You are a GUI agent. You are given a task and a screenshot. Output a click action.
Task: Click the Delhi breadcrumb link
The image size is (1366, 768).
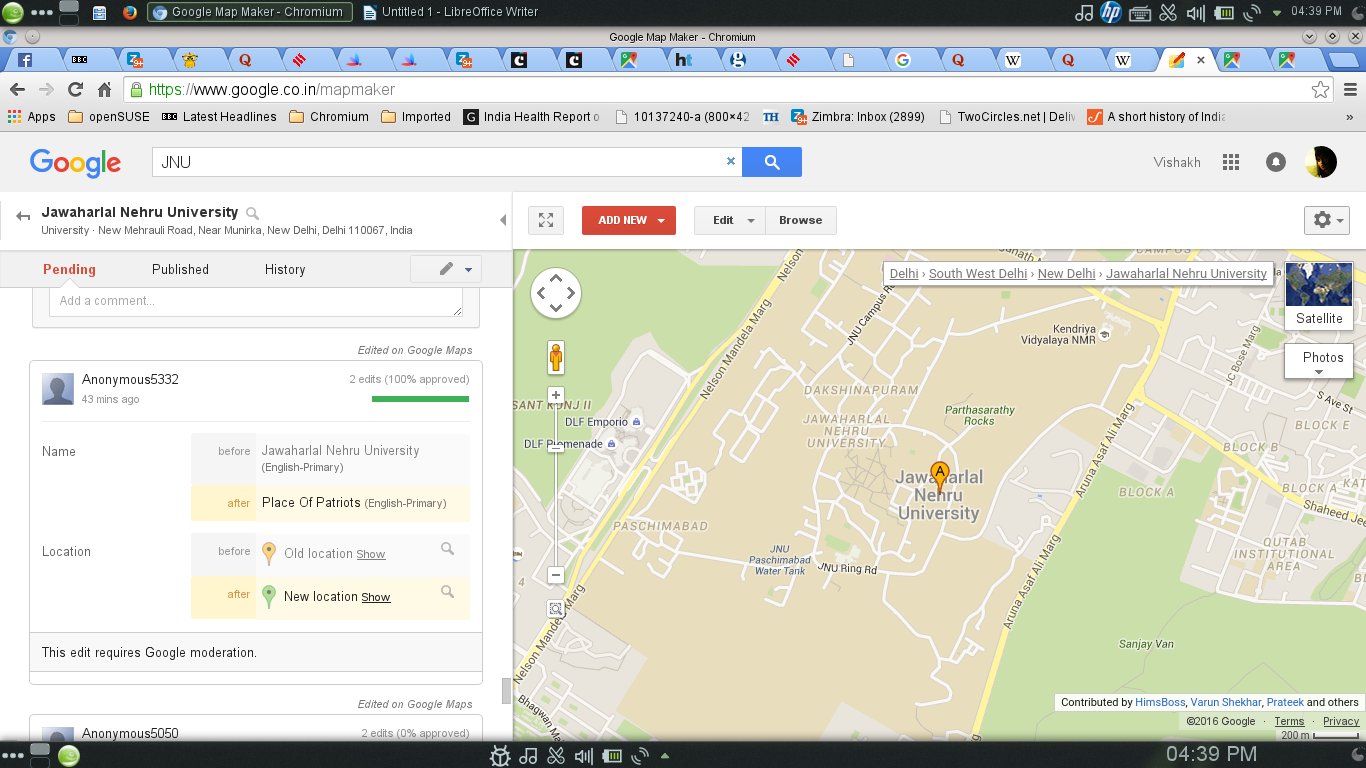pos(904,273)
